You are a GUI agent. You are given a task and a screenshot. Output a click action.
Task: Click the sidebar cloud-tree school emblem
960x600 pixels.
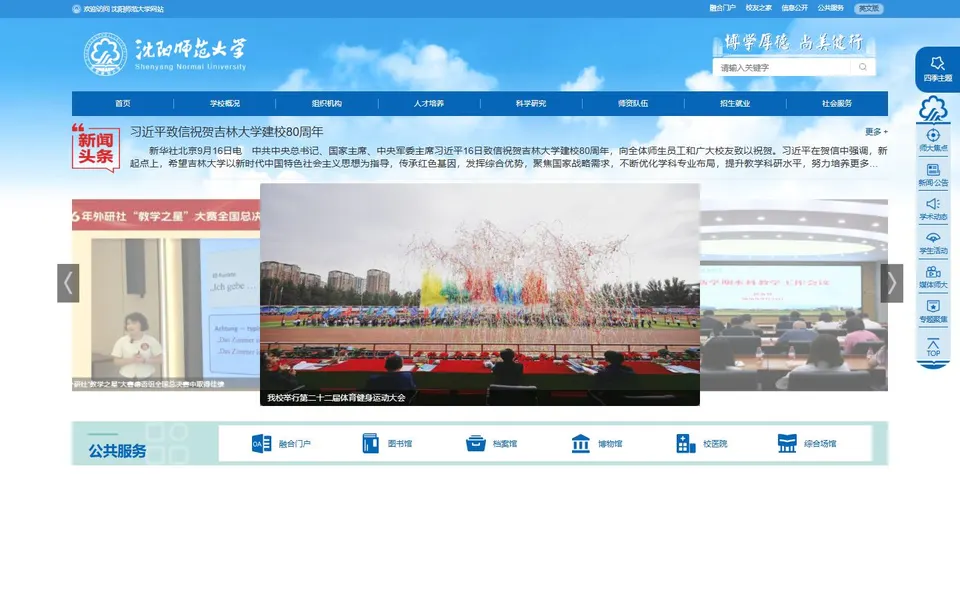933,109
